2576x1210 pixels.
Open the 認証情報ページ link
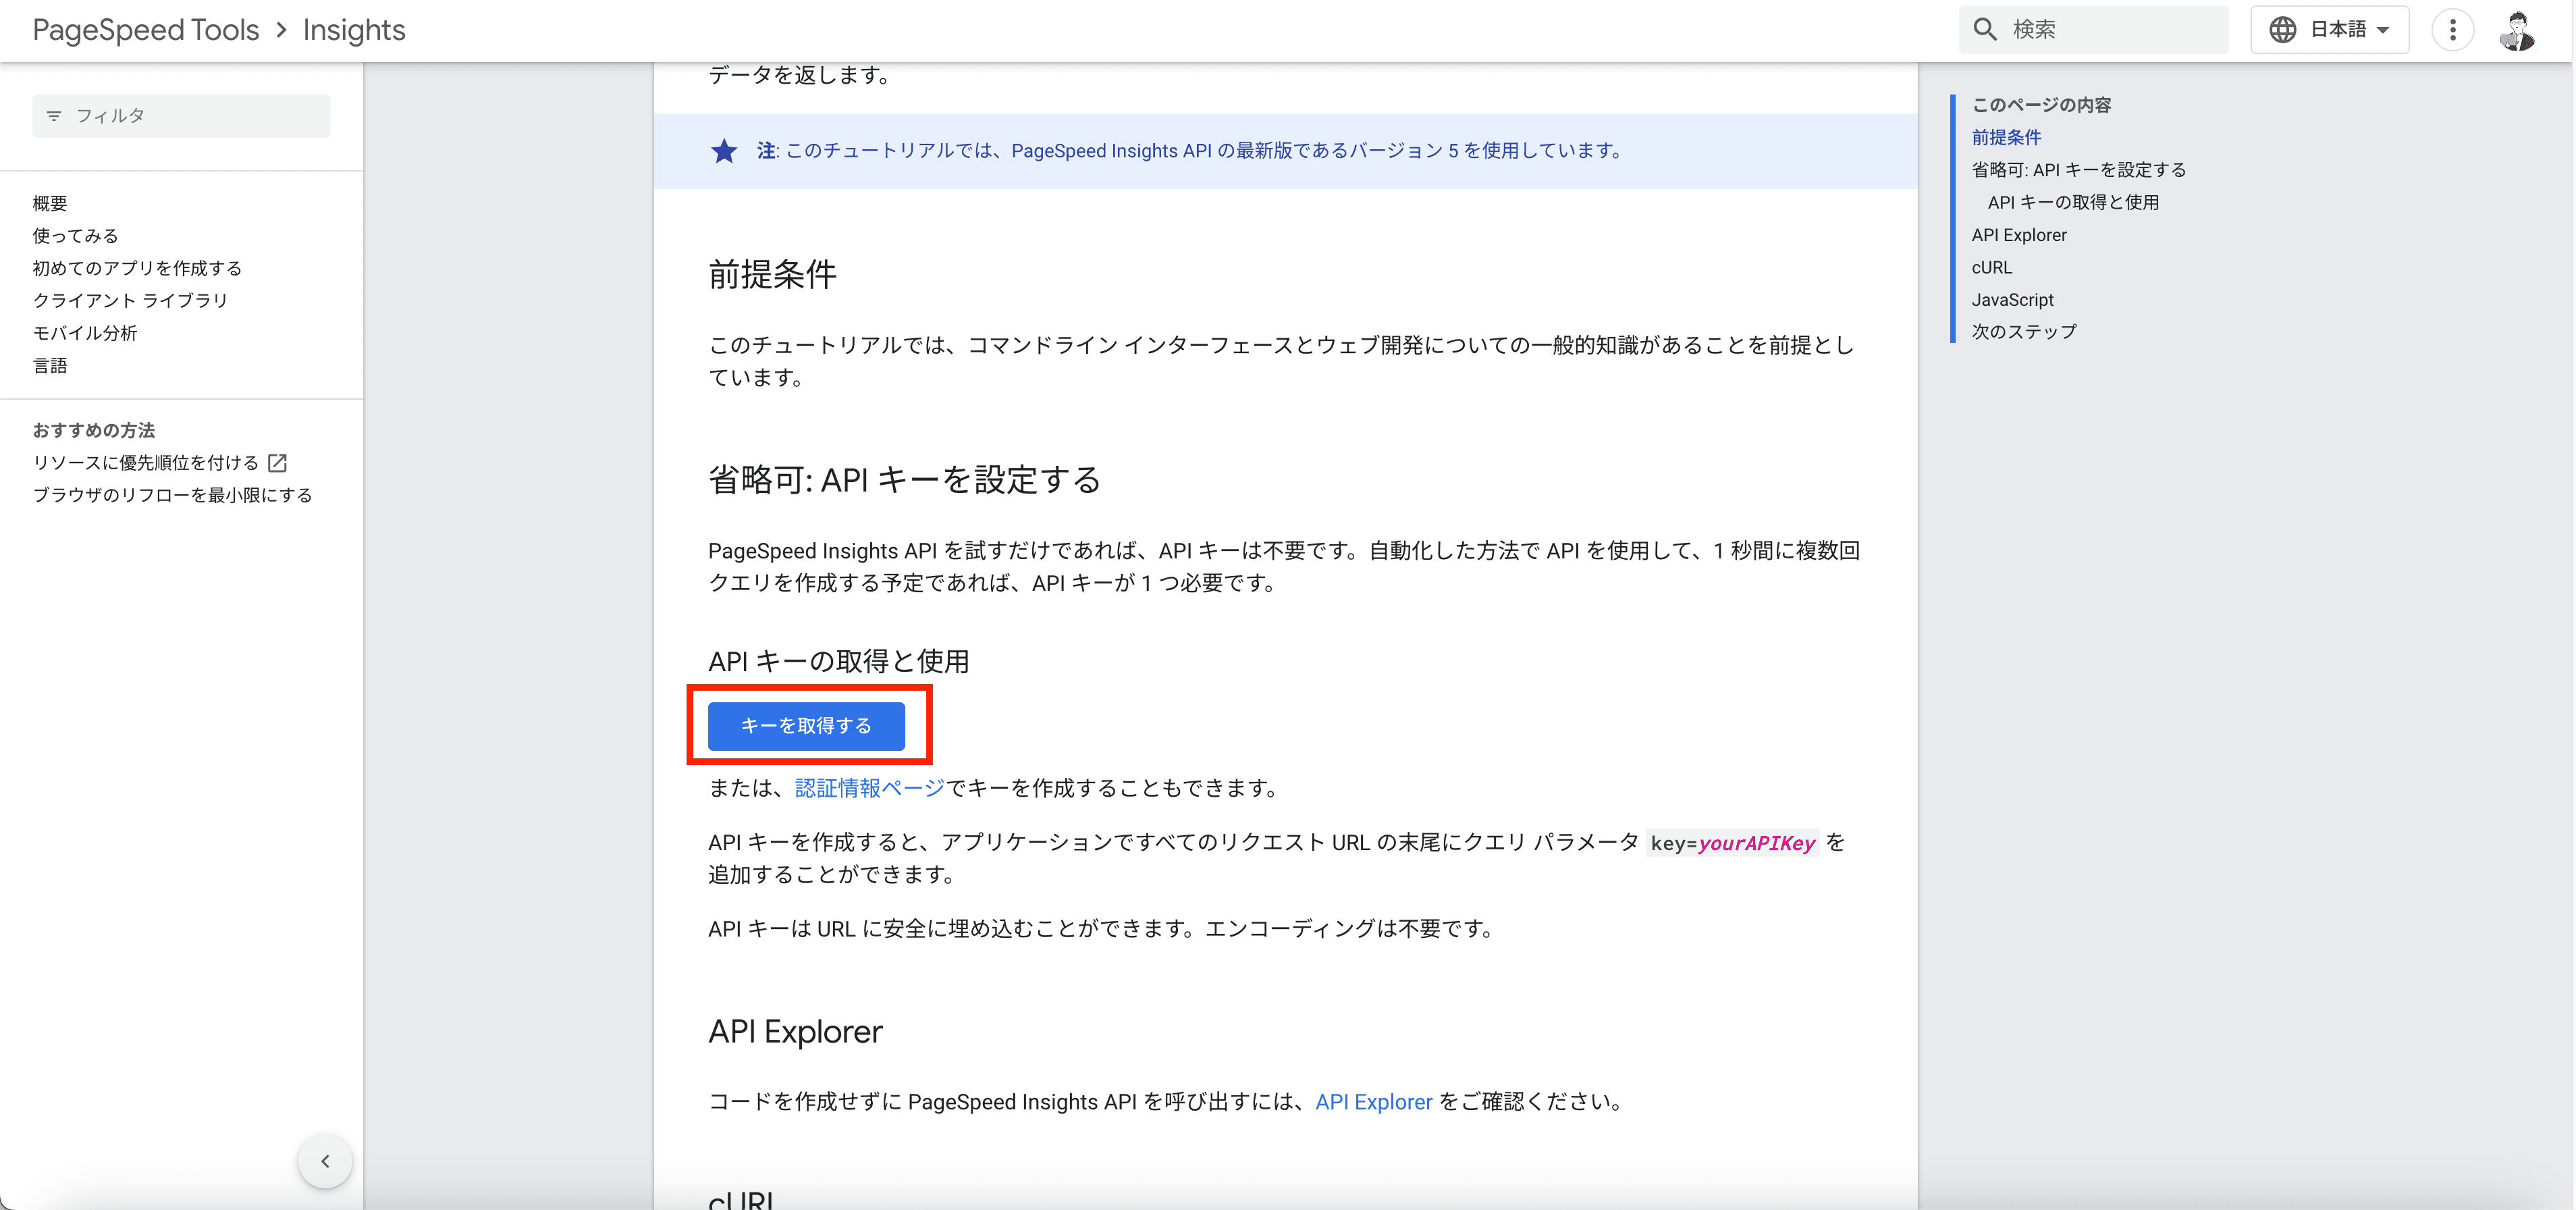tap(869, 788)
